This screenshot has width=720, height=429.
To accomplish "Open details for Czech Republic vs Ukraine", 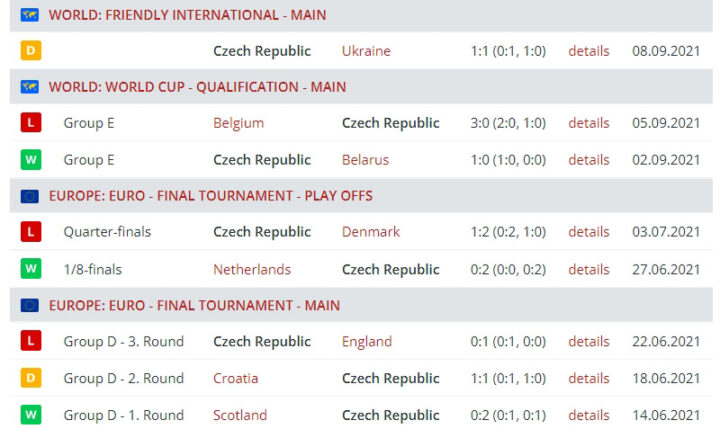I will click(588, 51).
